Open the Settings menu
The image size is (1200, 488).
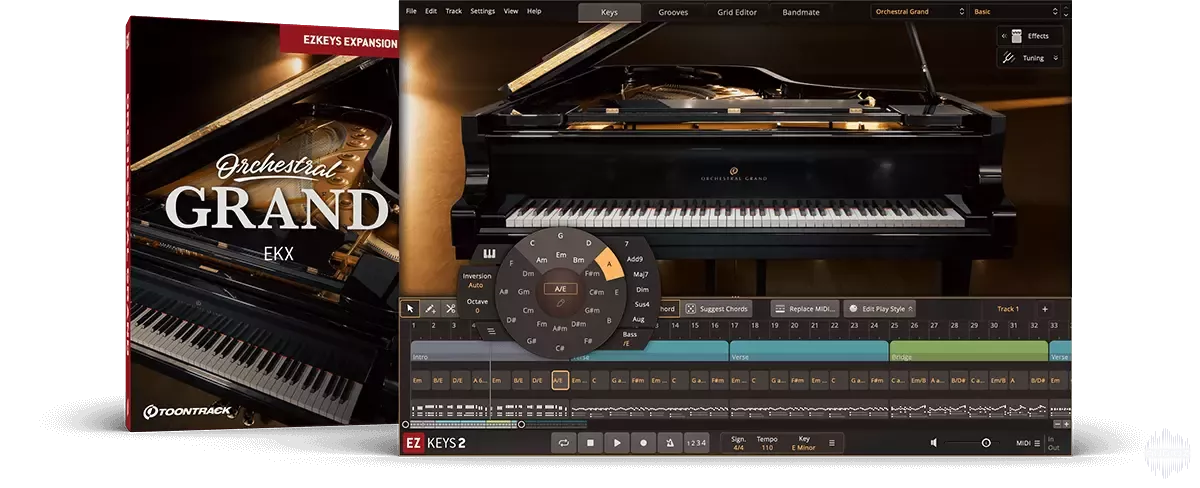(x=483, y=11)
